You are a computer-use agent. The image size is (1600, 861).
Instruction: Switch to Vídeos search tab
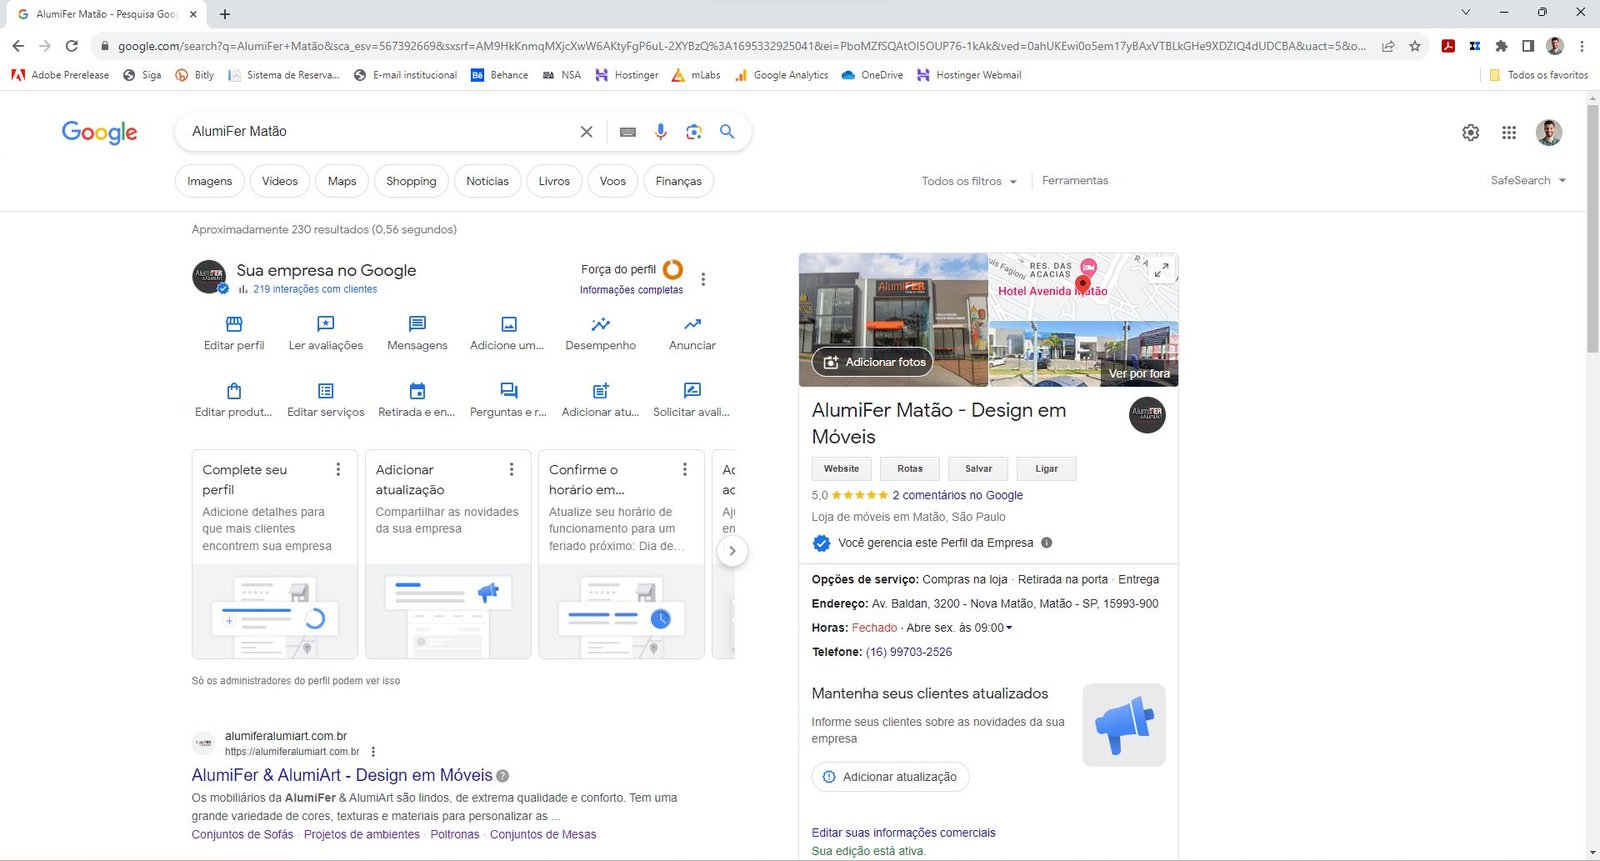point(280,181)
